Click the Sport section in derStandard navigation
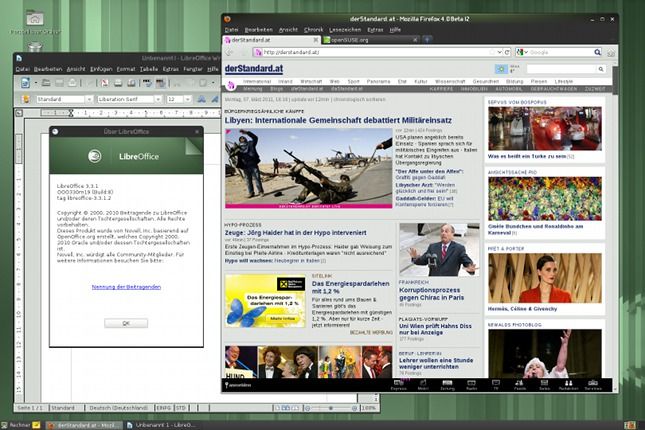This screenshot has width=645, height=430. pyautogui.click(x=353, y=81)
